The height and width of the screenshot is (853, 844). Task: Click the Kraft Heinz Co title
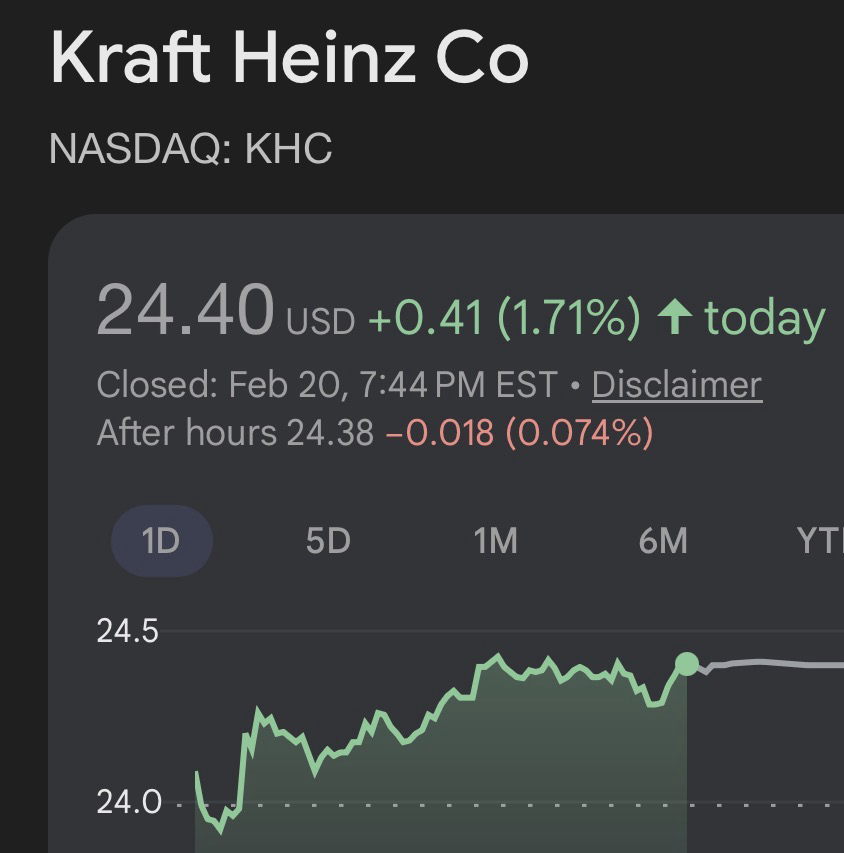pyautogui.click(x=289, y=57)
